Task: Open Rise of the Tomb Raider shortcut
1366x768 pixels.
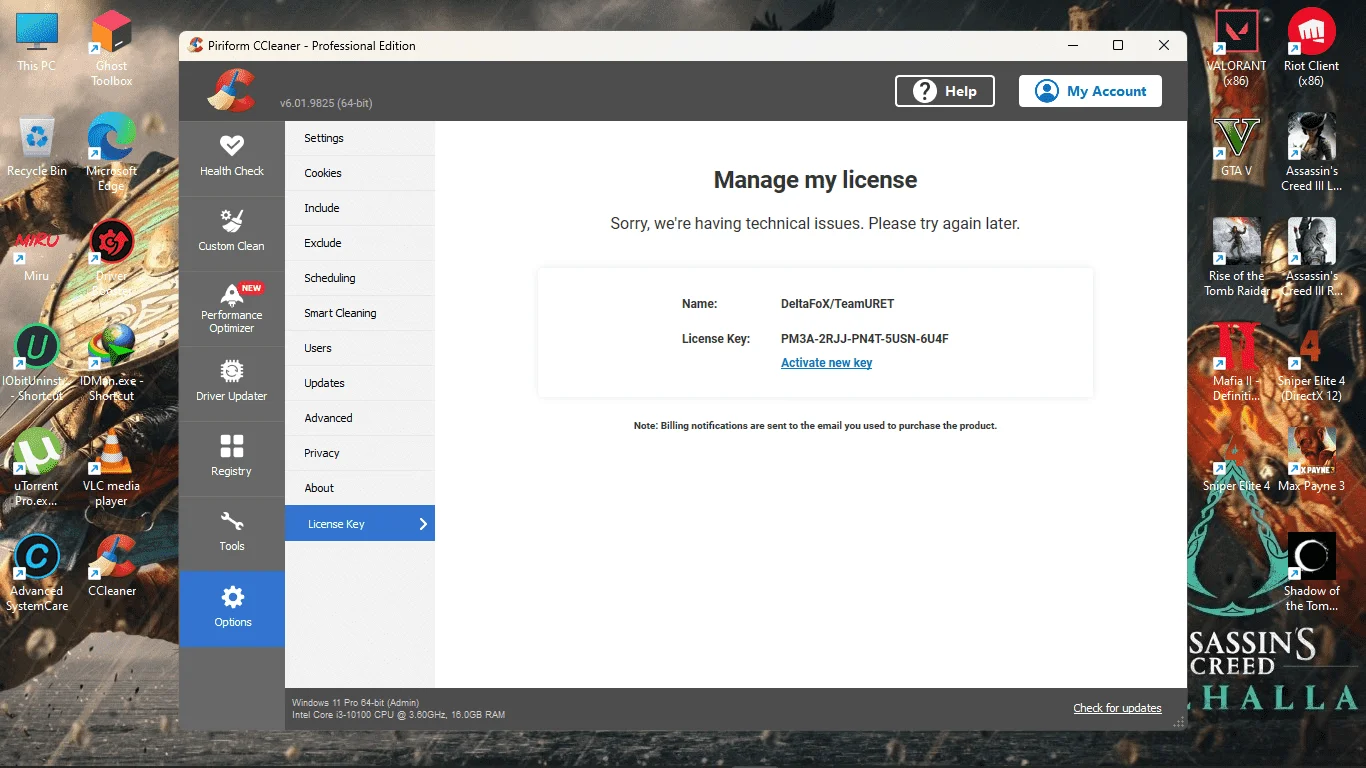Action: [1237, 258]
